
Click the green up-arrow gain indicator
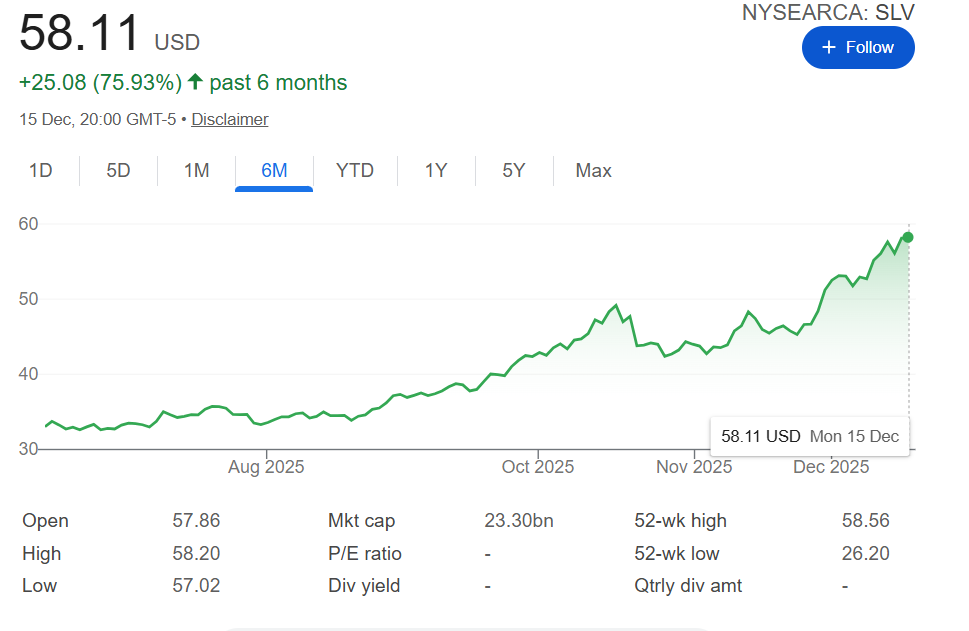196,83
